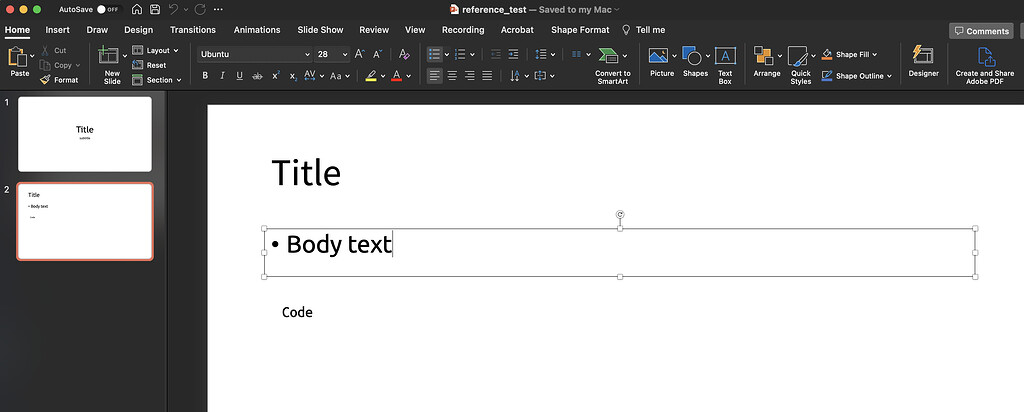The image size is (1024, 412).
Task: Click Convert to SmartArt
Action: click(x=613, y=66)
